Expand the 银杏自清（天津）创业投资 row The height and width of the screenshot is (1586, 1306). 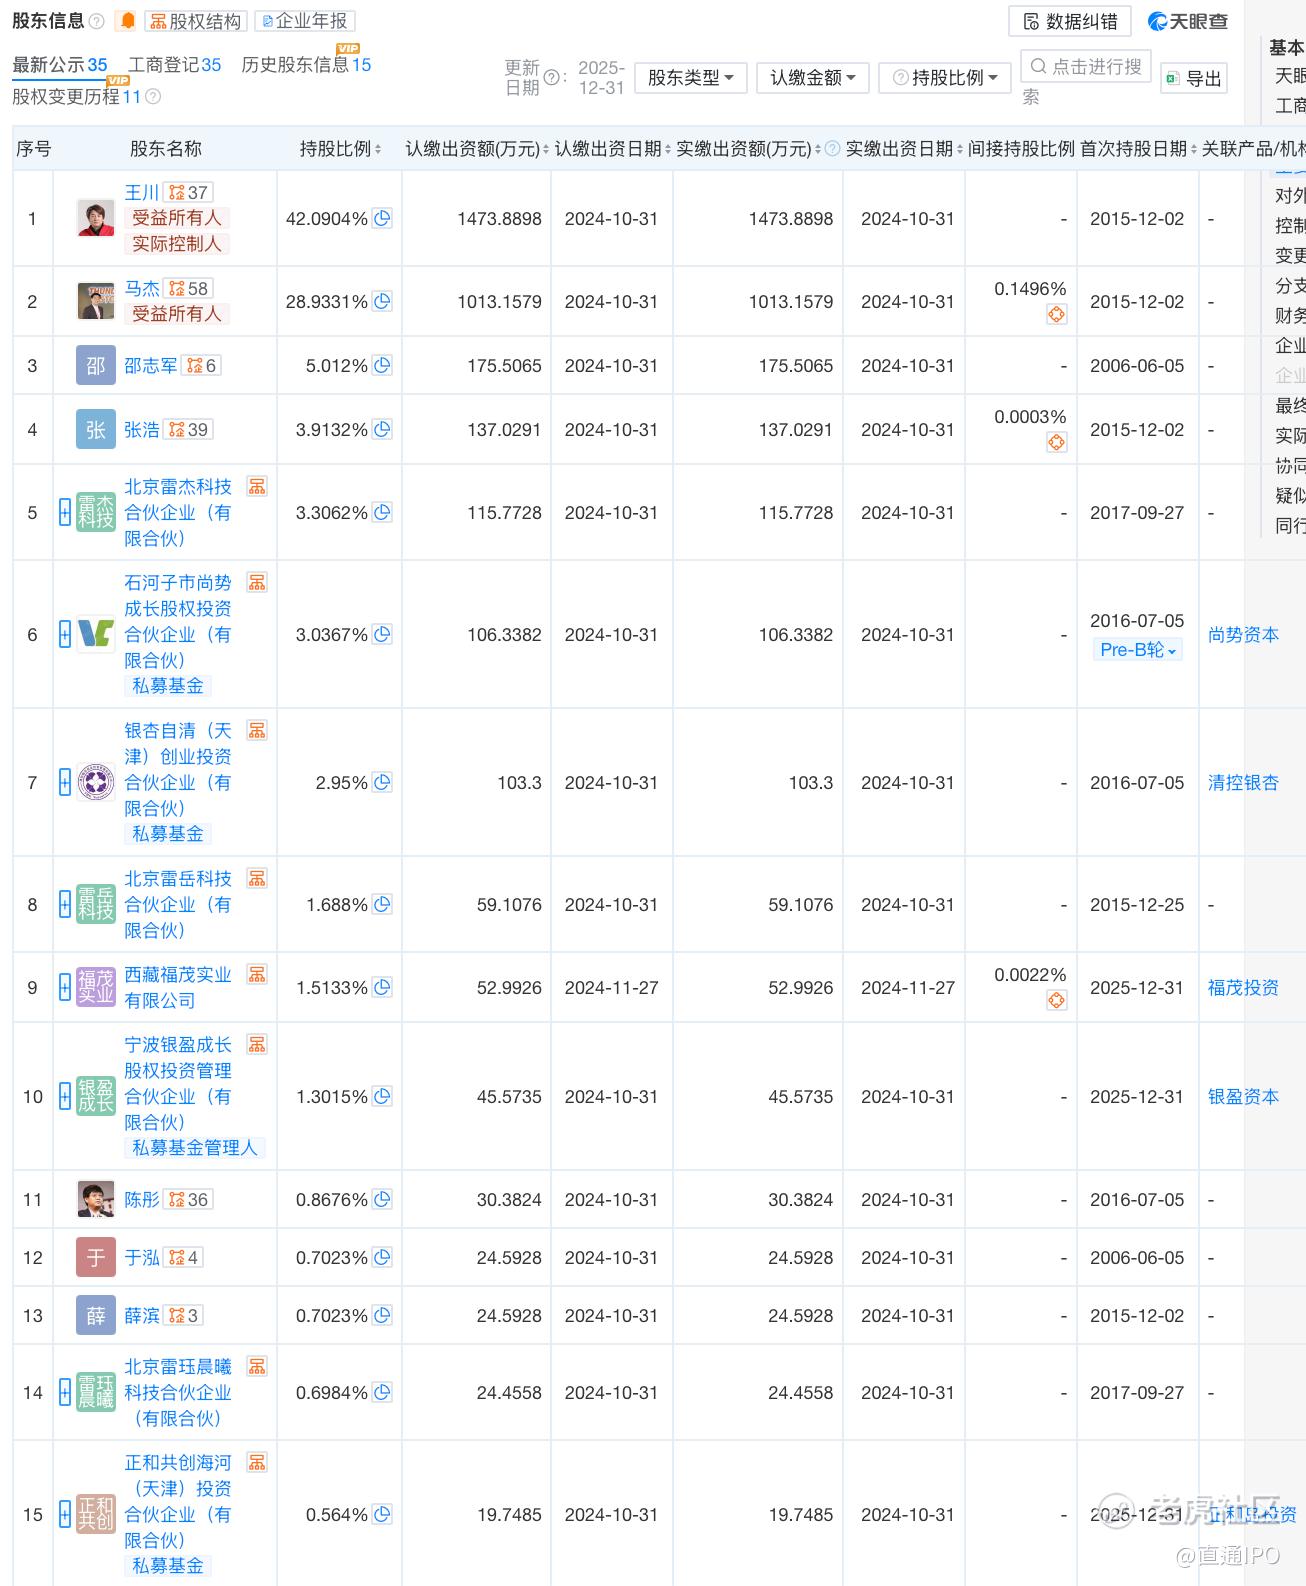[65, 783]
